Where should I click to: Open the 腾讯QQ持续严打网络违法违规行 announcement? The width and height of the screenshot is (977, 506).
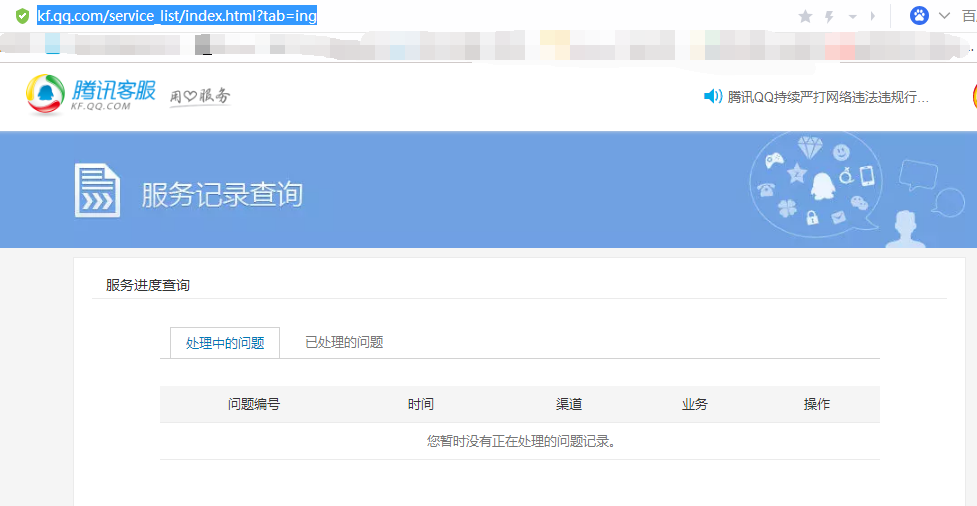828,97
